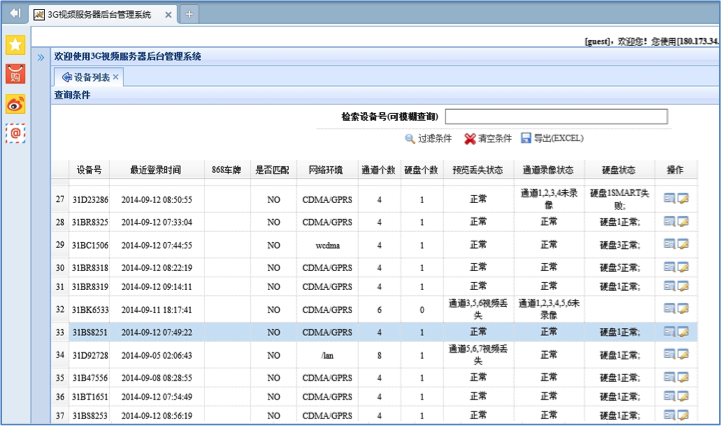Open the shopping bag sidebar icon
The height and width of the screenshot is (426, 721).
tap(15, 75)
